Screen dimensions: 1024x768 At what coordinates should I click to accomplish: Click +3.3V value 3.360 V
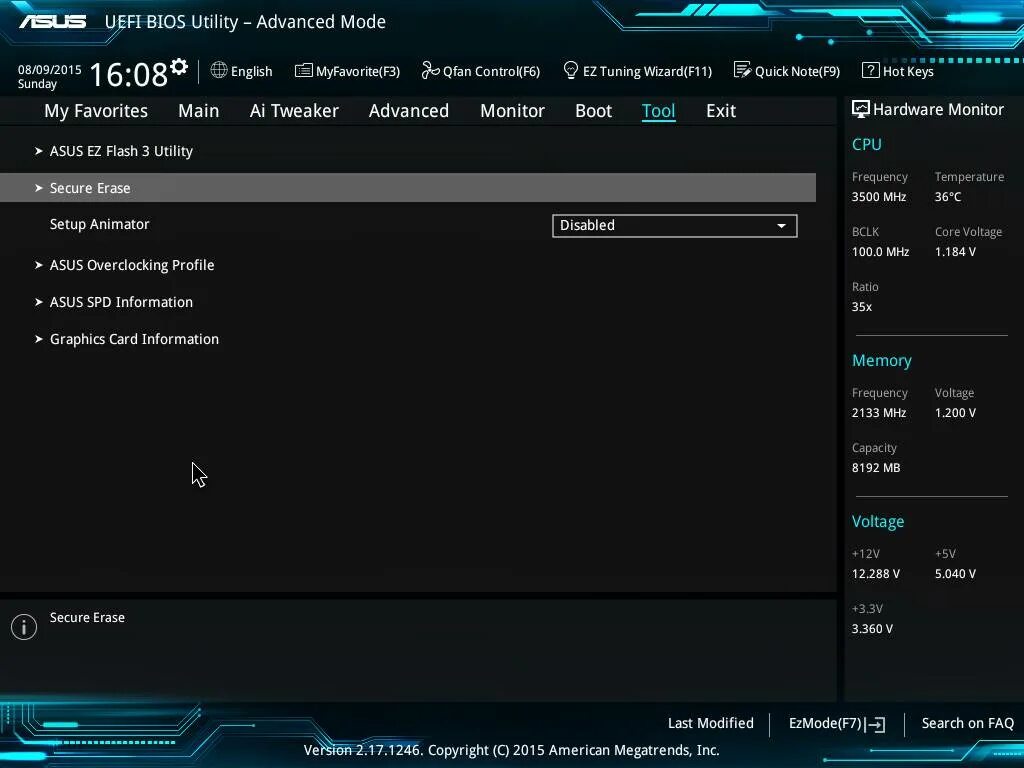(872, 629)
